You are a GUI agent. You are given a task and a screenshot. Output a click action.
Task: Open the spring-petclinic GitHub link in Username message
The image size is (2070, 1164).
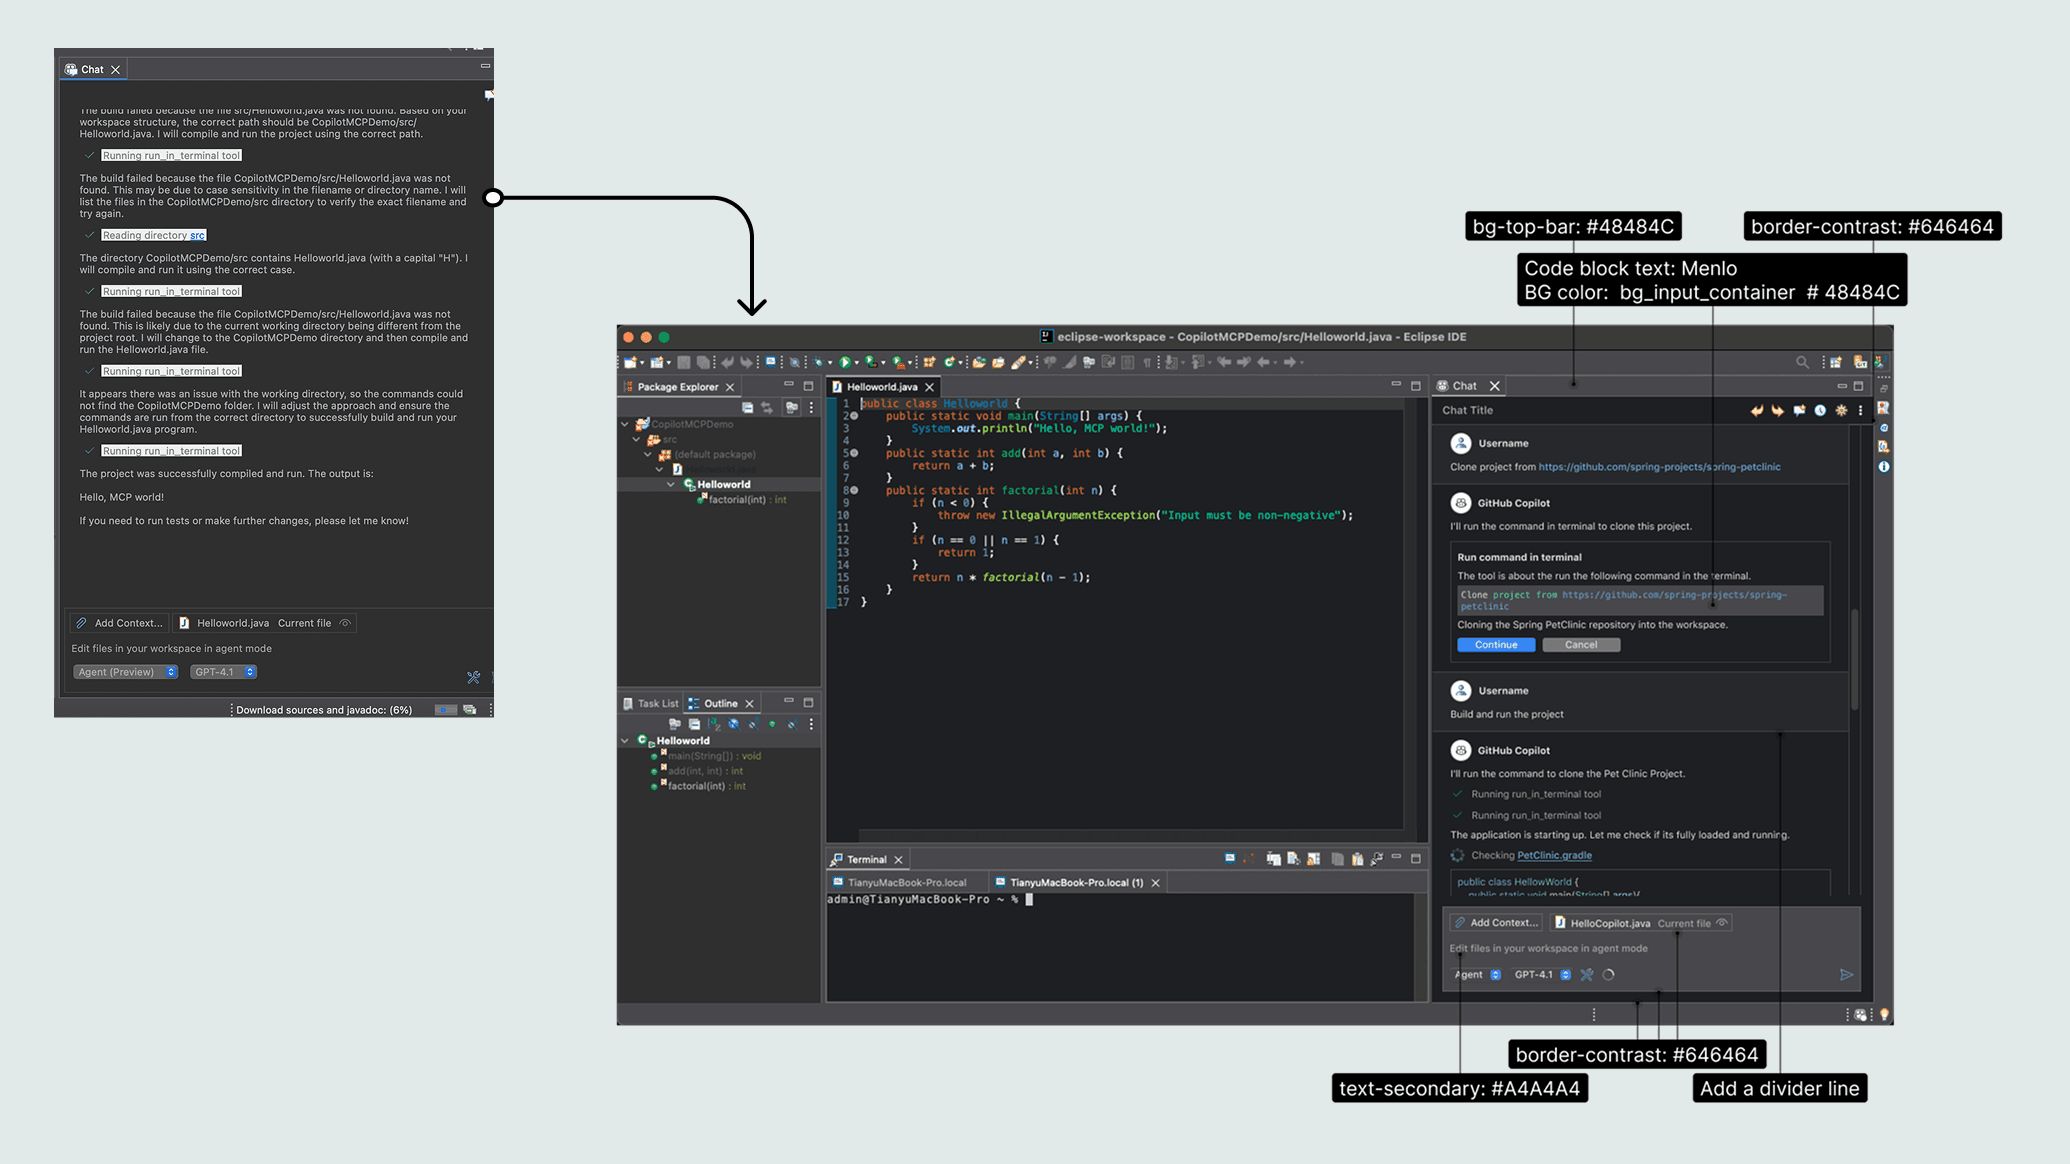pos(1659,467)
